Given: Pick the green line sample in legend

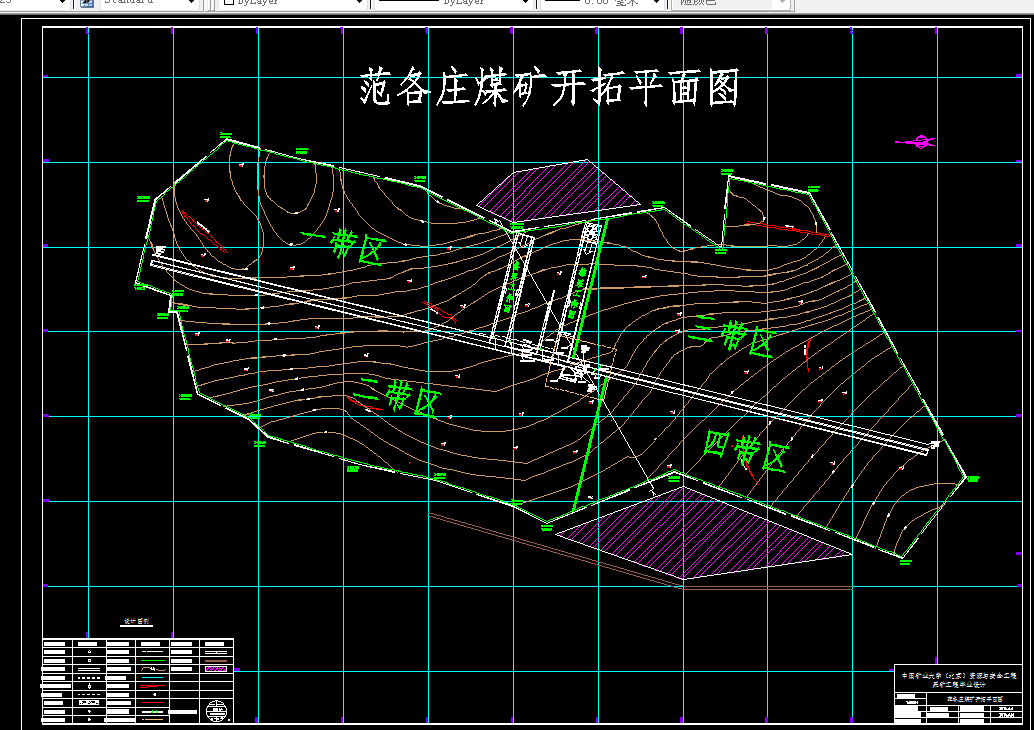Looking at the screenshot, I should pyautogui.click(x=153, y=660).
